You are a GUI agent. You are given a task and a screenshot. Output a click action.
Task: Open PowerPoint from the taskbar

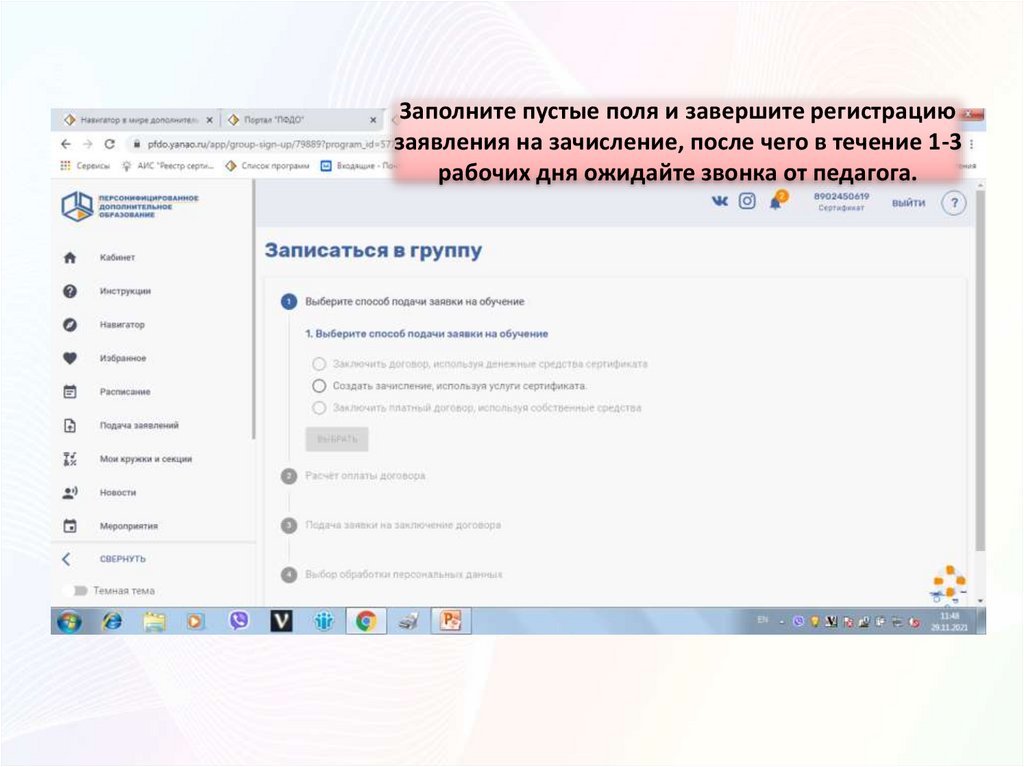pos(451,621)
